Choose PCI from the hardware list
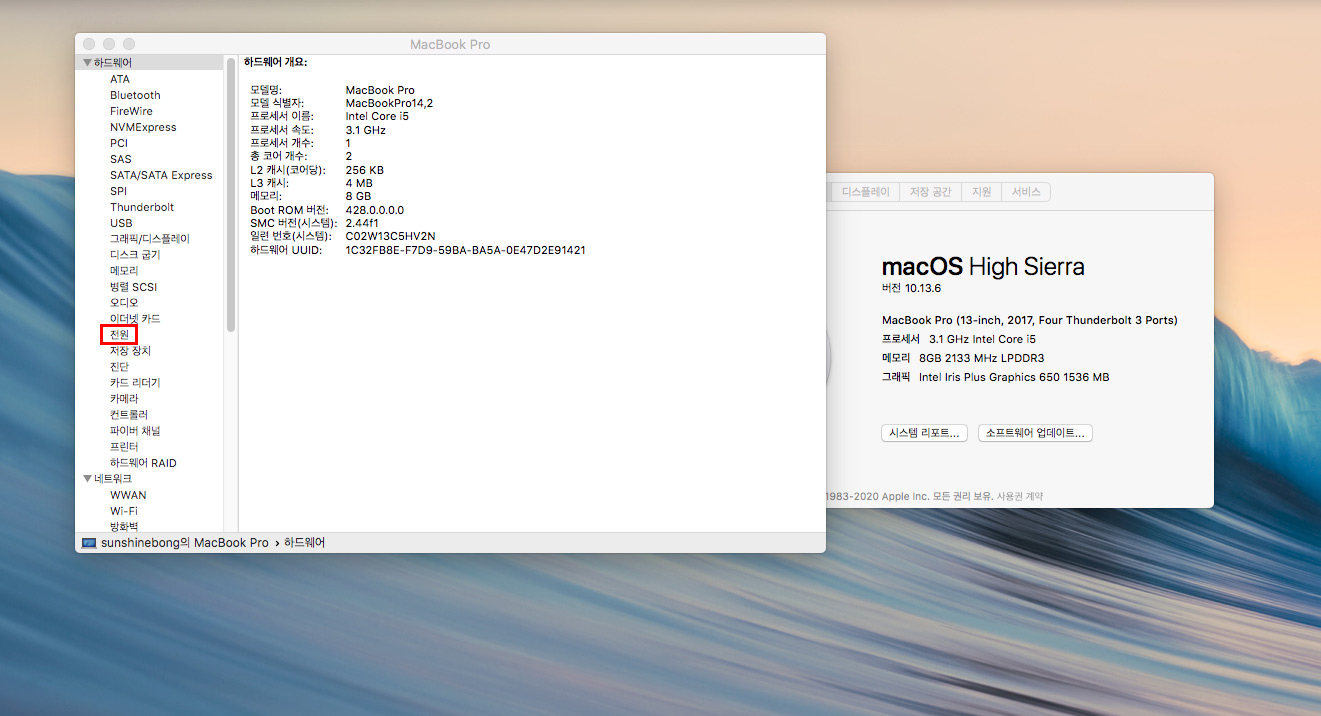 (119, 143)
